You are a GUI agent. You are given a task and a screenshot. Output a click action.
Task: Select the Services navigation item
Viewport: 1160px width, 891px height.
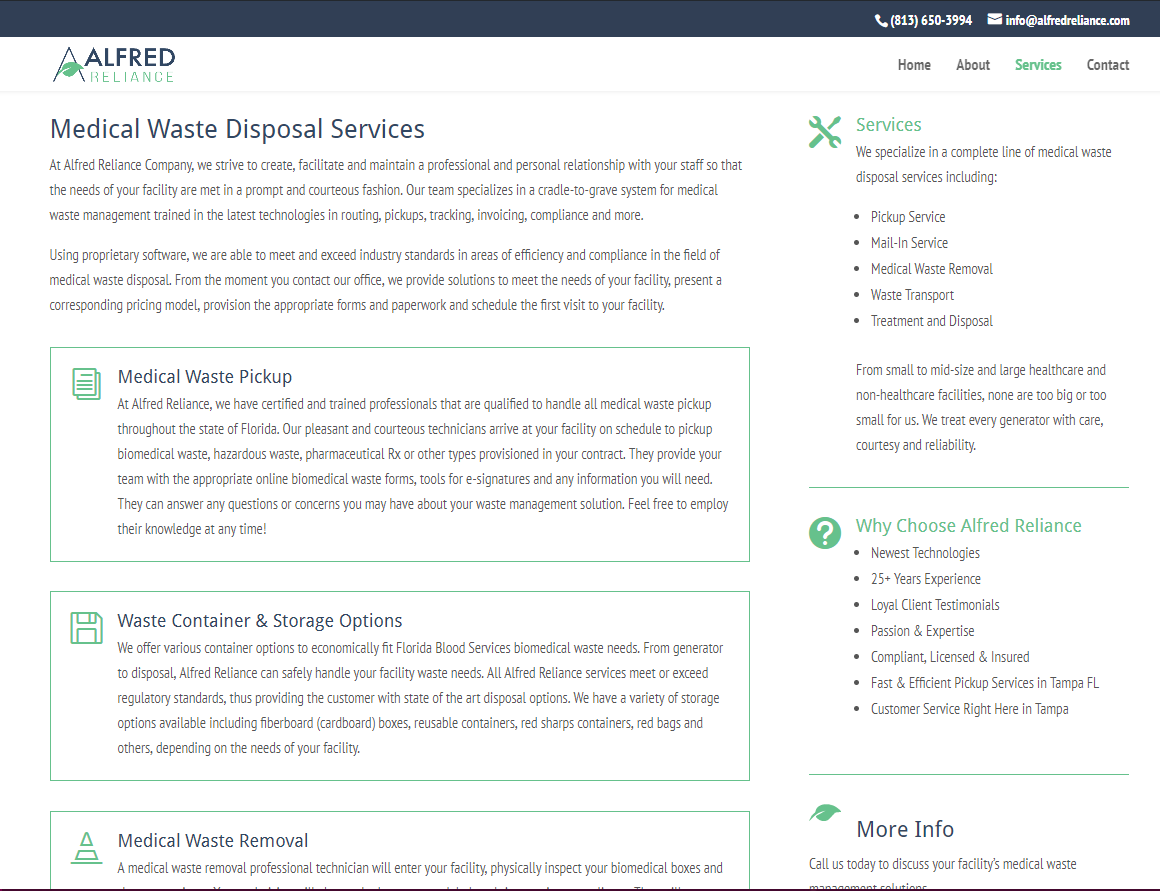[x=1038, y=65]
